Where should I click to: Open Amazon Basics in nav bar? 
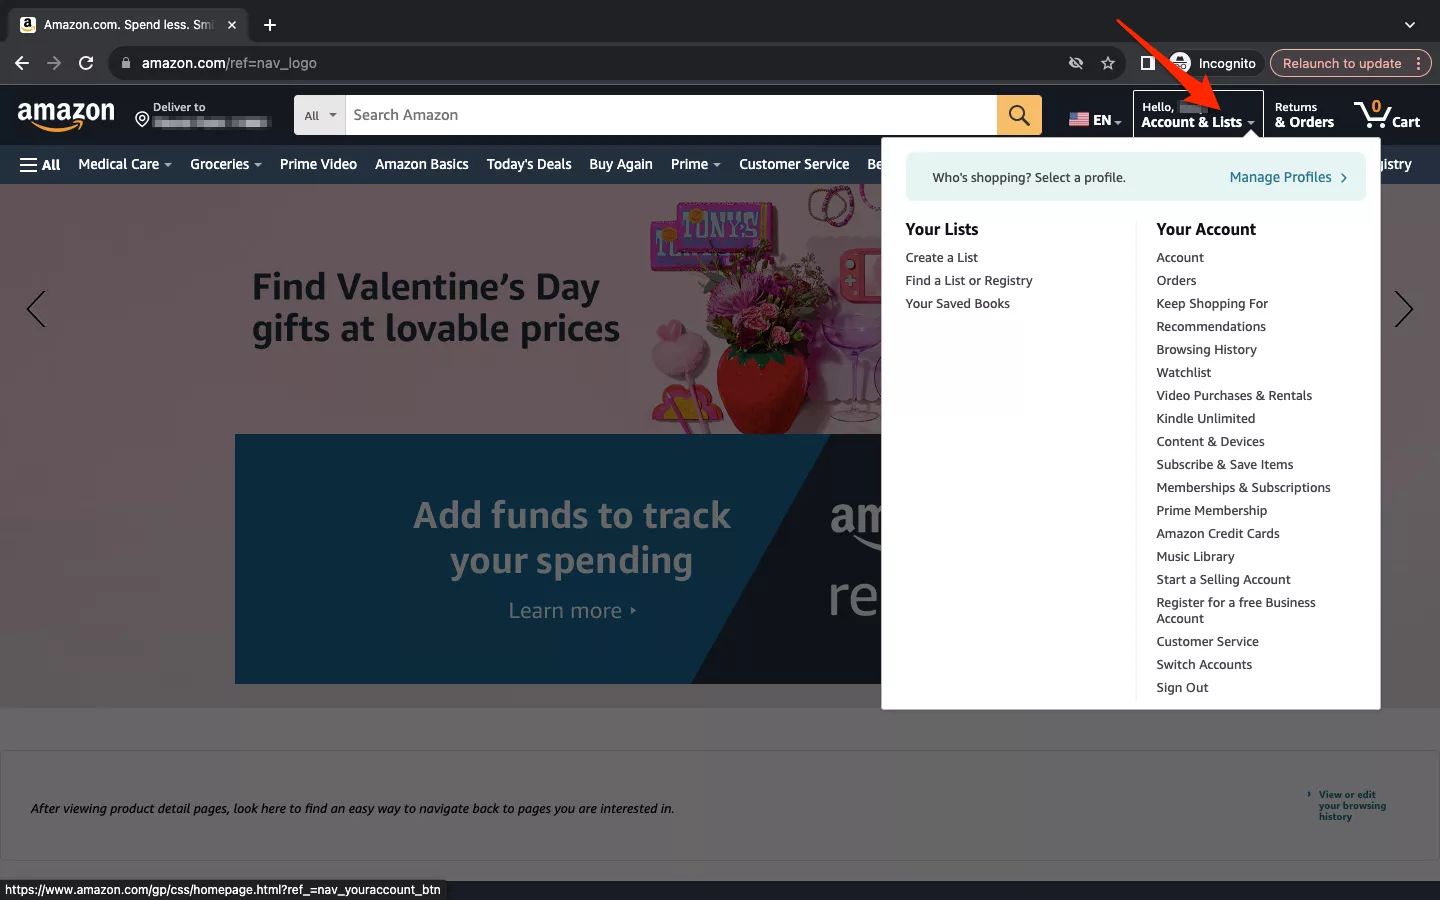tap(421, 165)
